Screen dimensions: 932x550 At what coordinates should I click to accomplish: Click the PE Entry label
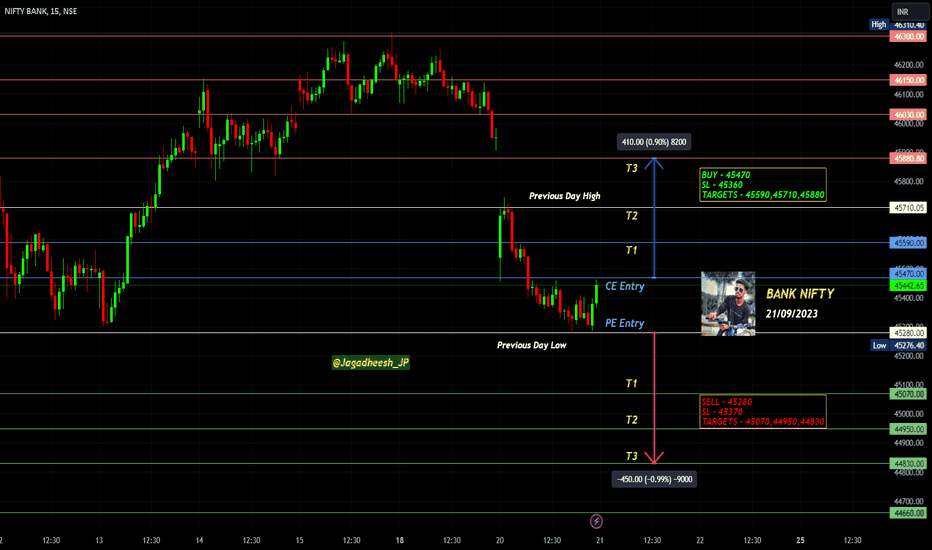tap(624, 323)
